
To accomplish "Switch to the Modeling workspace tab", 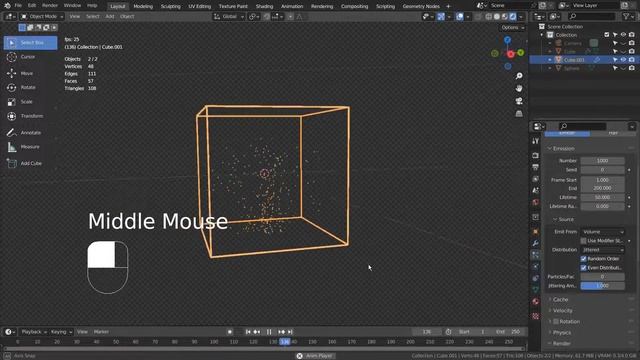I will [143, 6].
